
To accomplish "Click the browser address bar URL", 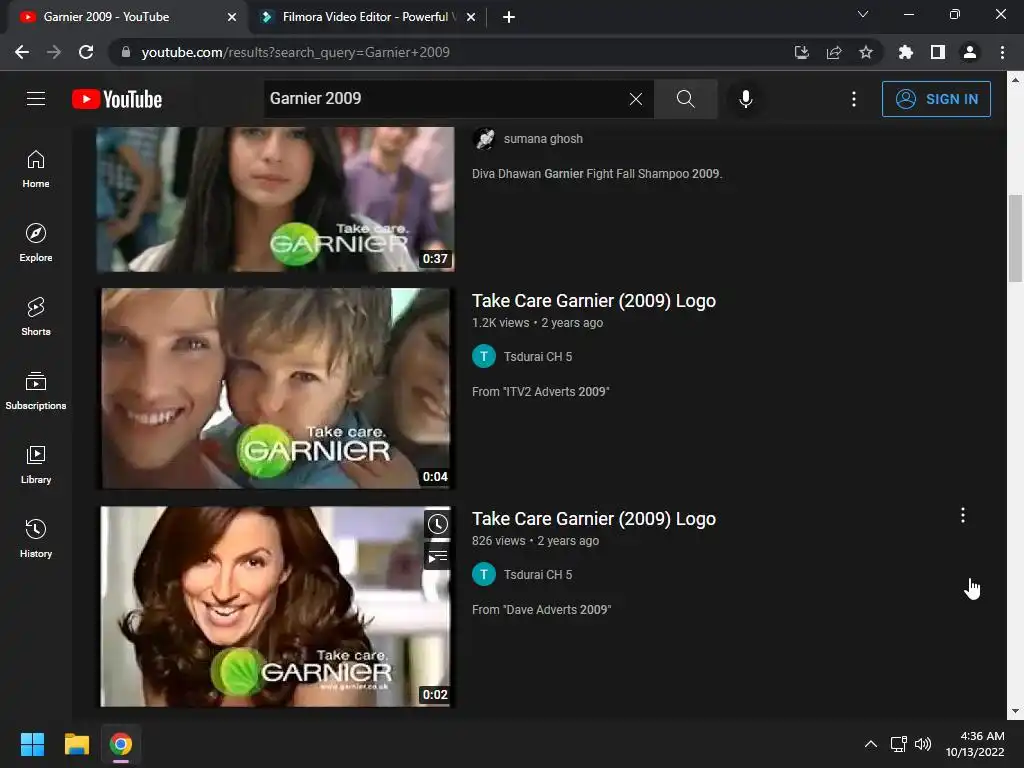I will [295, 52].
